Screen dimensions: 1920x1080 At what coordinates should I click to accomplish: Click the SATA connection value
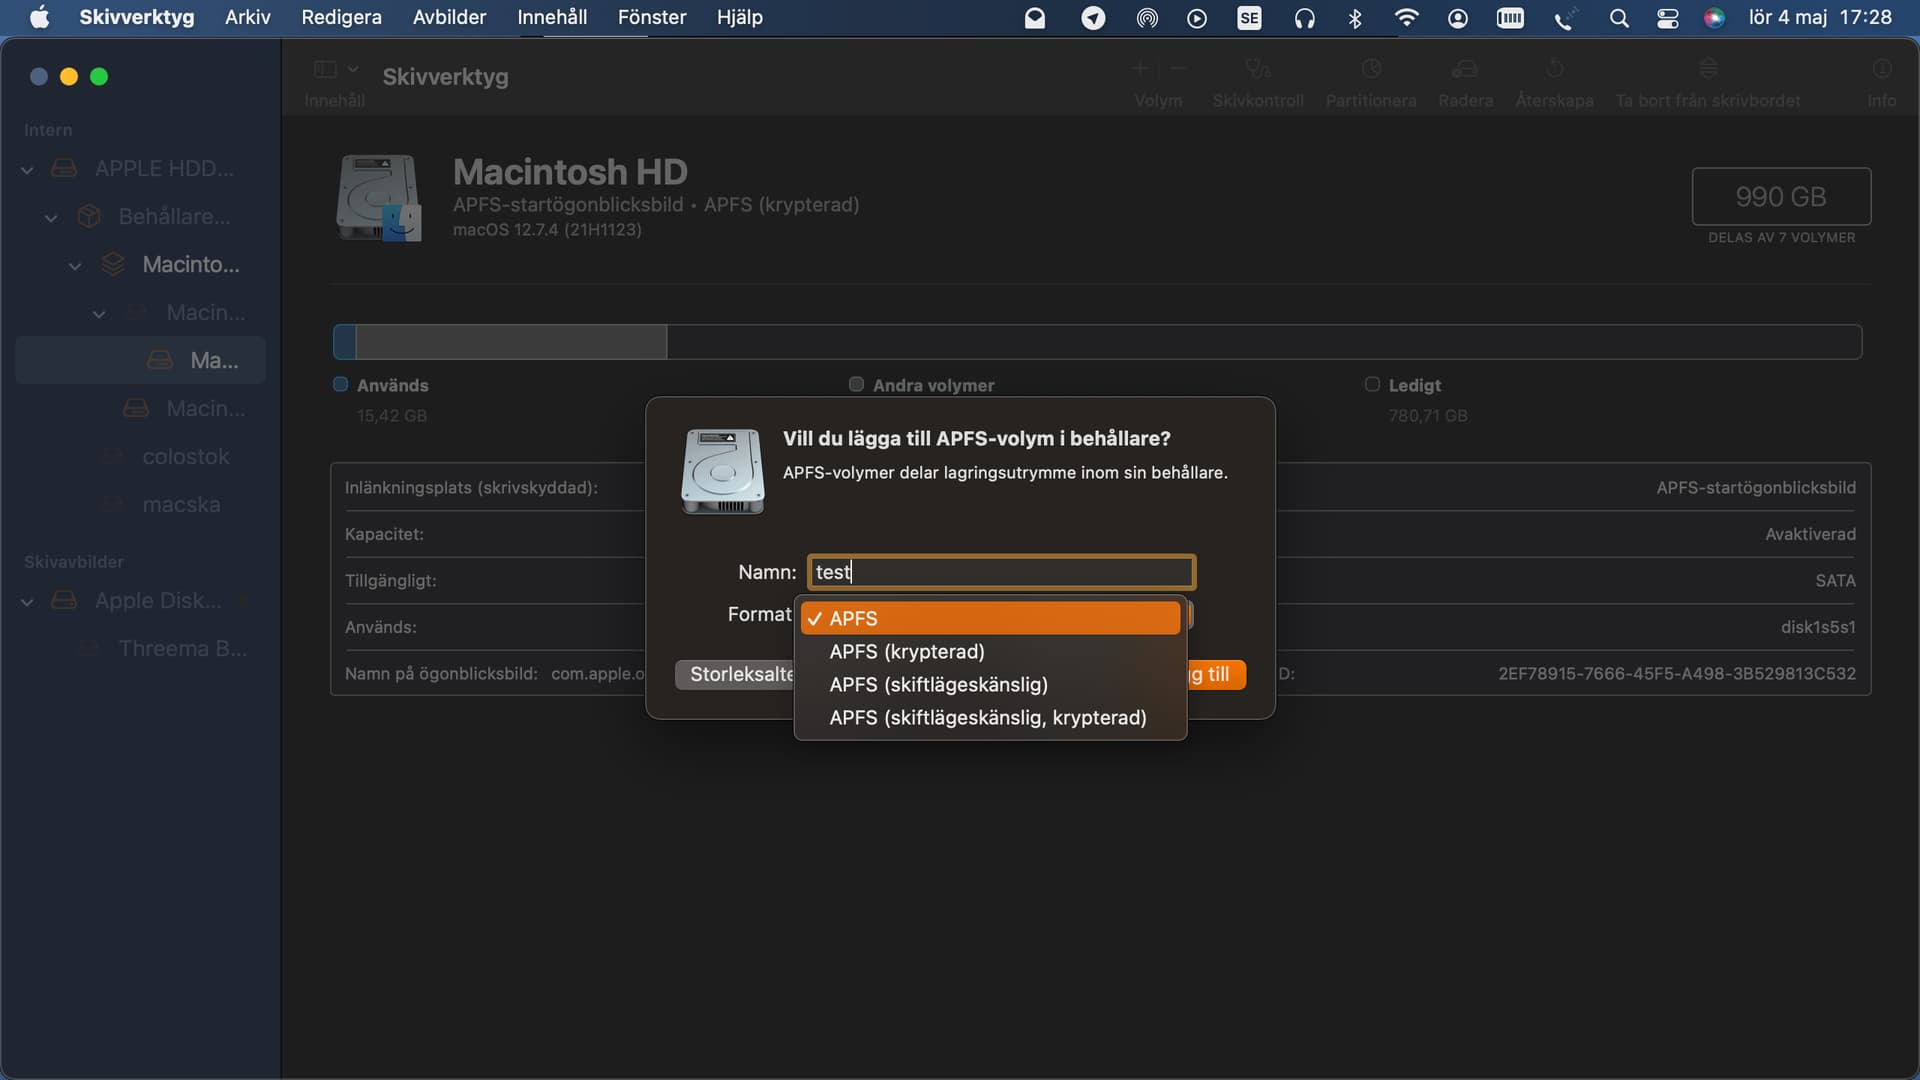pyautogui.click(x=1835, y=581)
